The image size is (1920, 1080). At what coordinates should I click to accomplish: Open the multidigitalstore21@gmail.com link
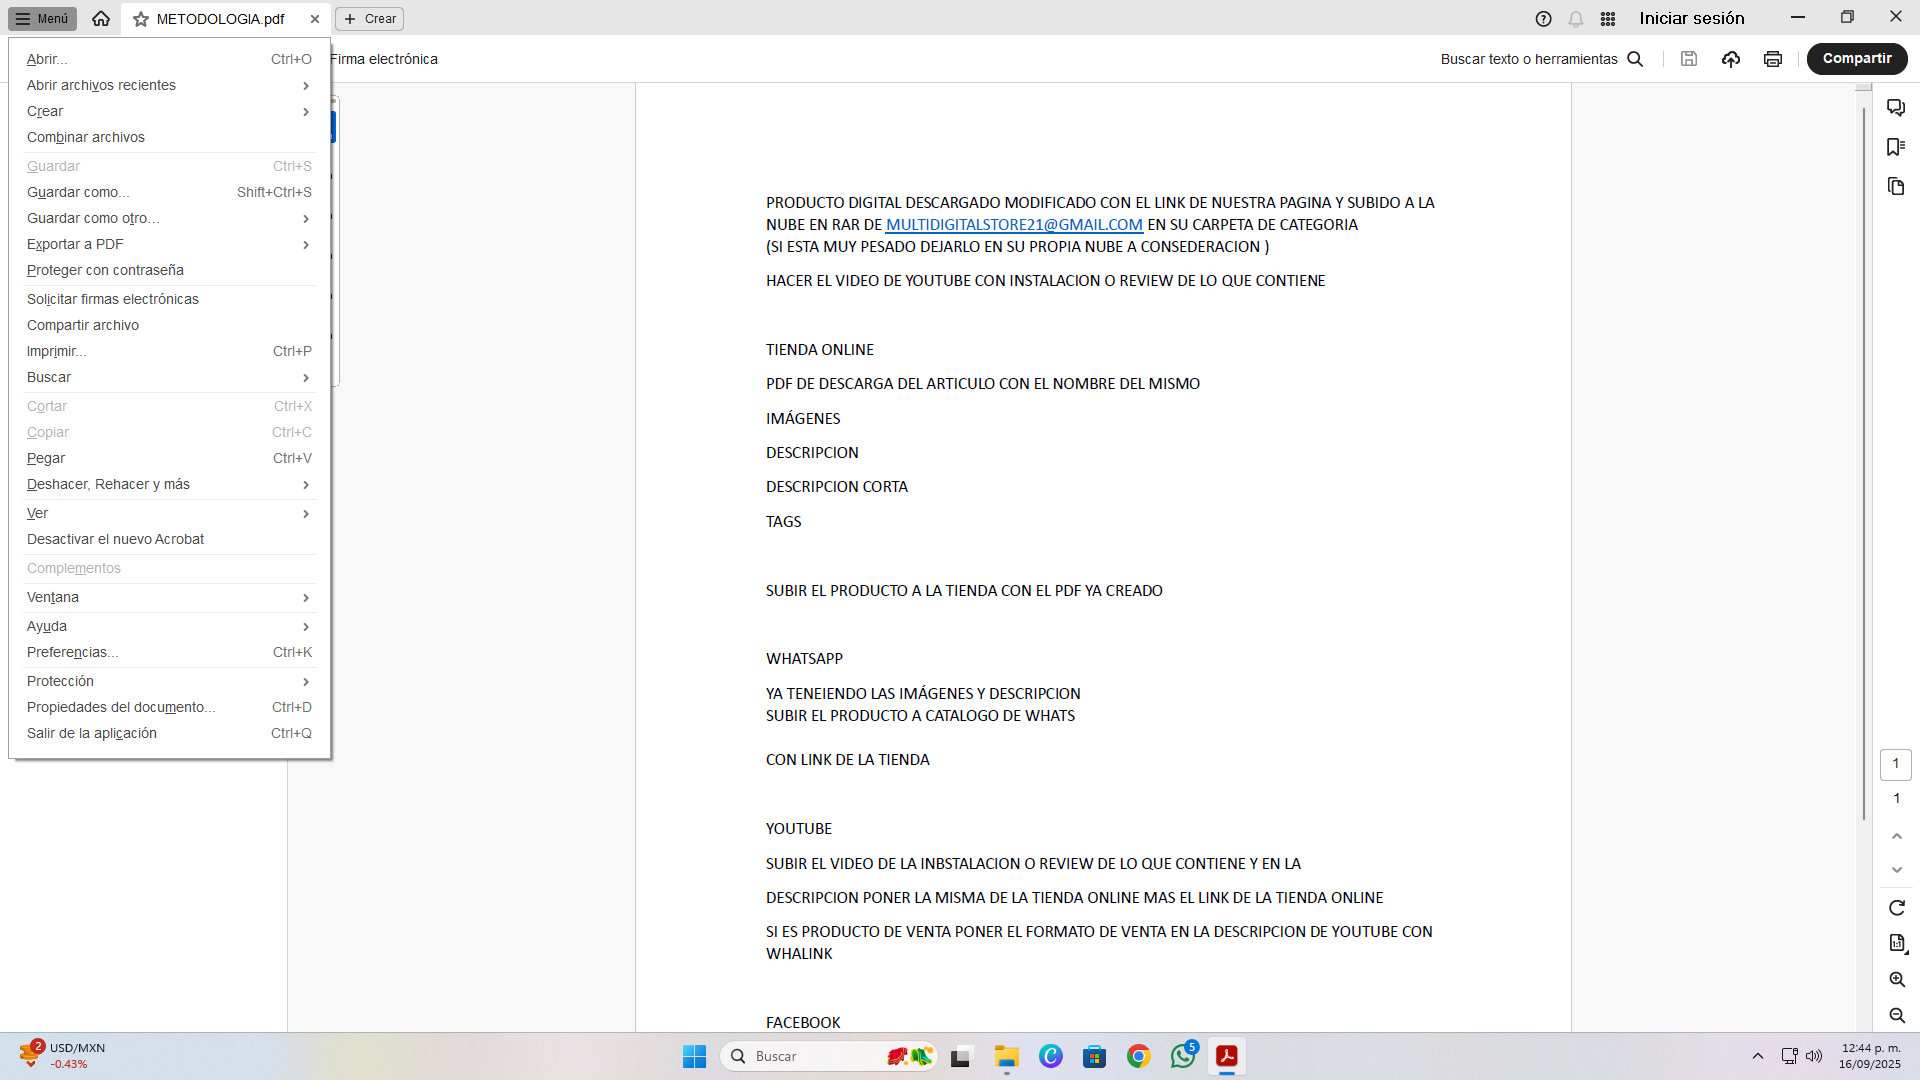pos(1014,225)
